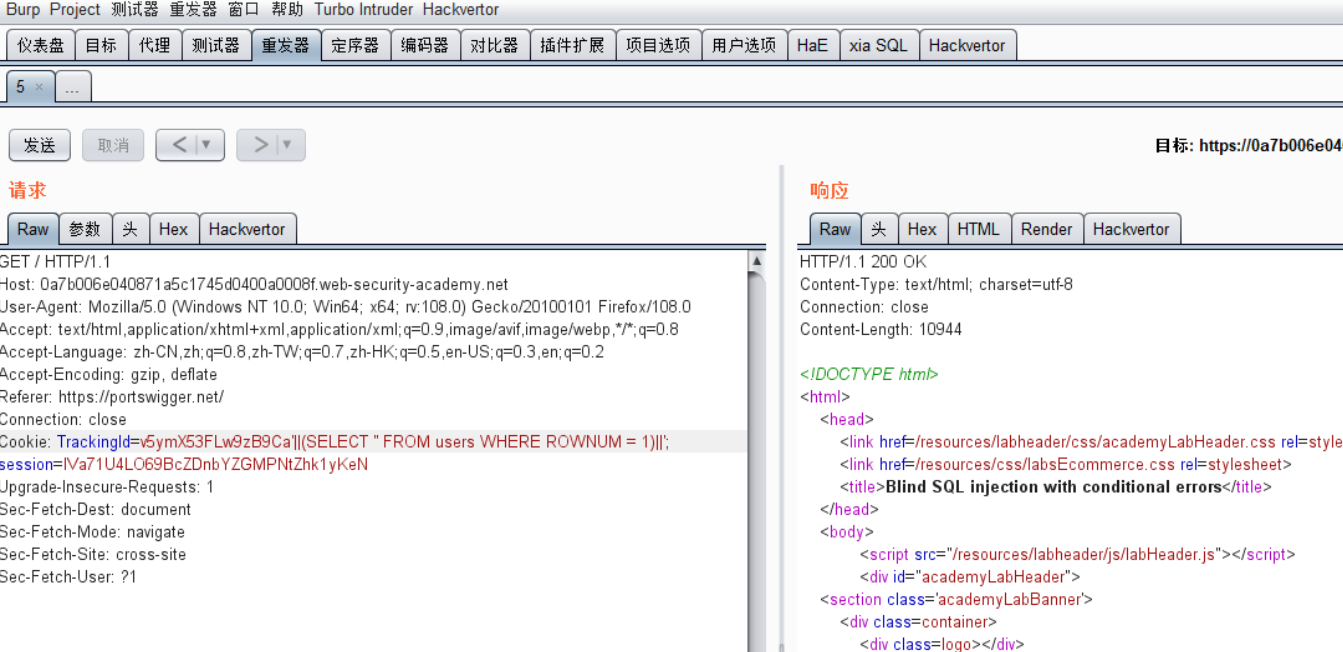
Task: Open the back history dropdown arrow
Action: pos(207,145)
